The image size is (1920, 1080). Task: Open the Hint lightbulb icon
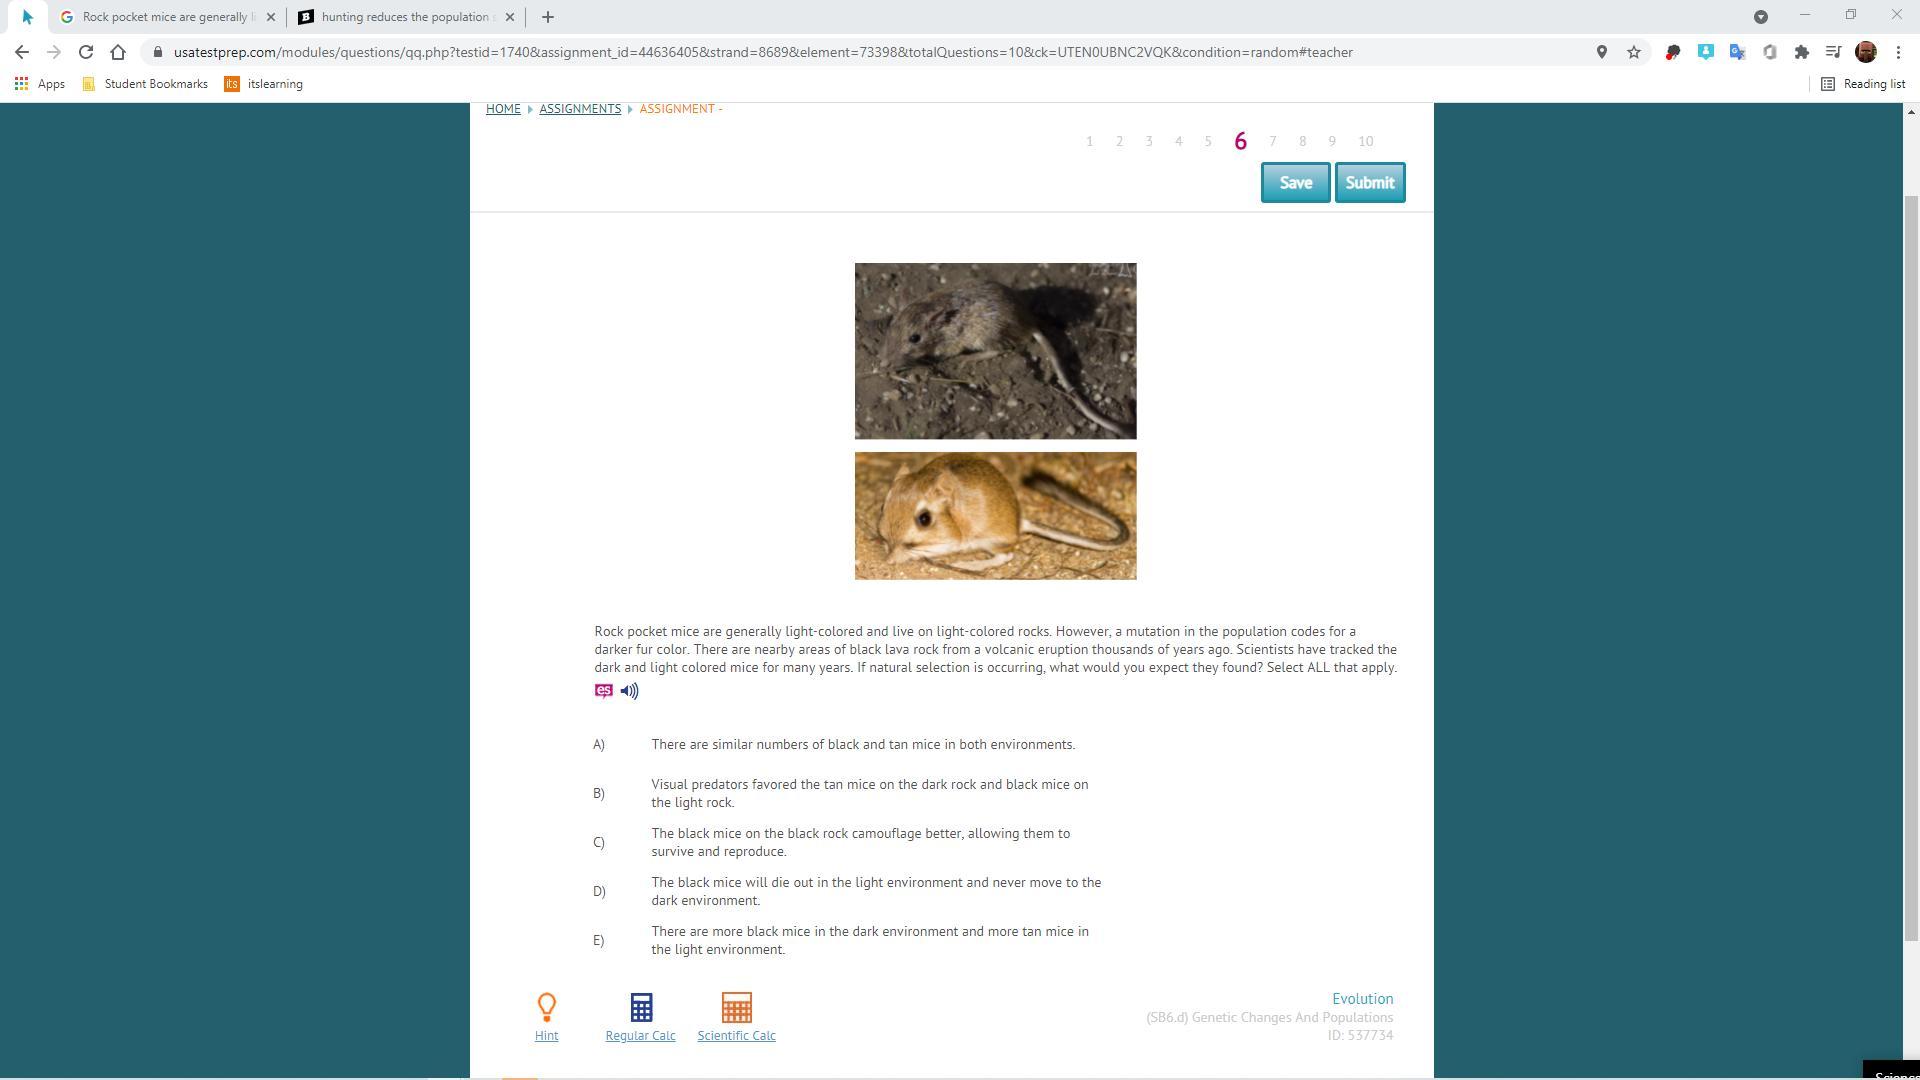546,1007
